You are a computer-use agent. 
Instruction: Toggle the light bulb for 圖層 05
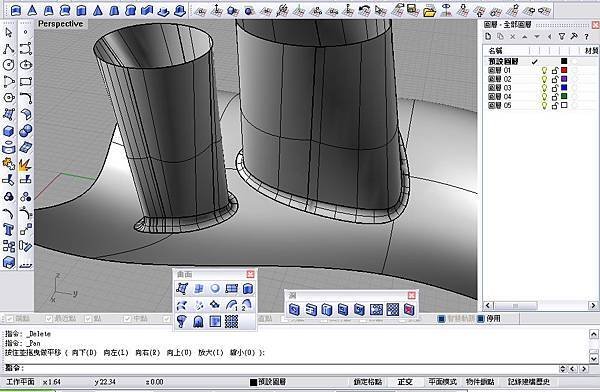click(x=544, y=105)
